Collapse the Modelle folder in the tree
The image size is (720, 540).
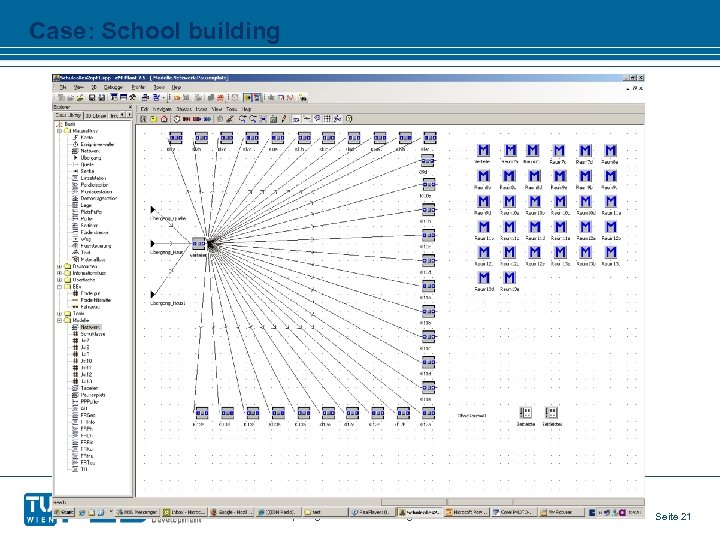coord(59,321)
